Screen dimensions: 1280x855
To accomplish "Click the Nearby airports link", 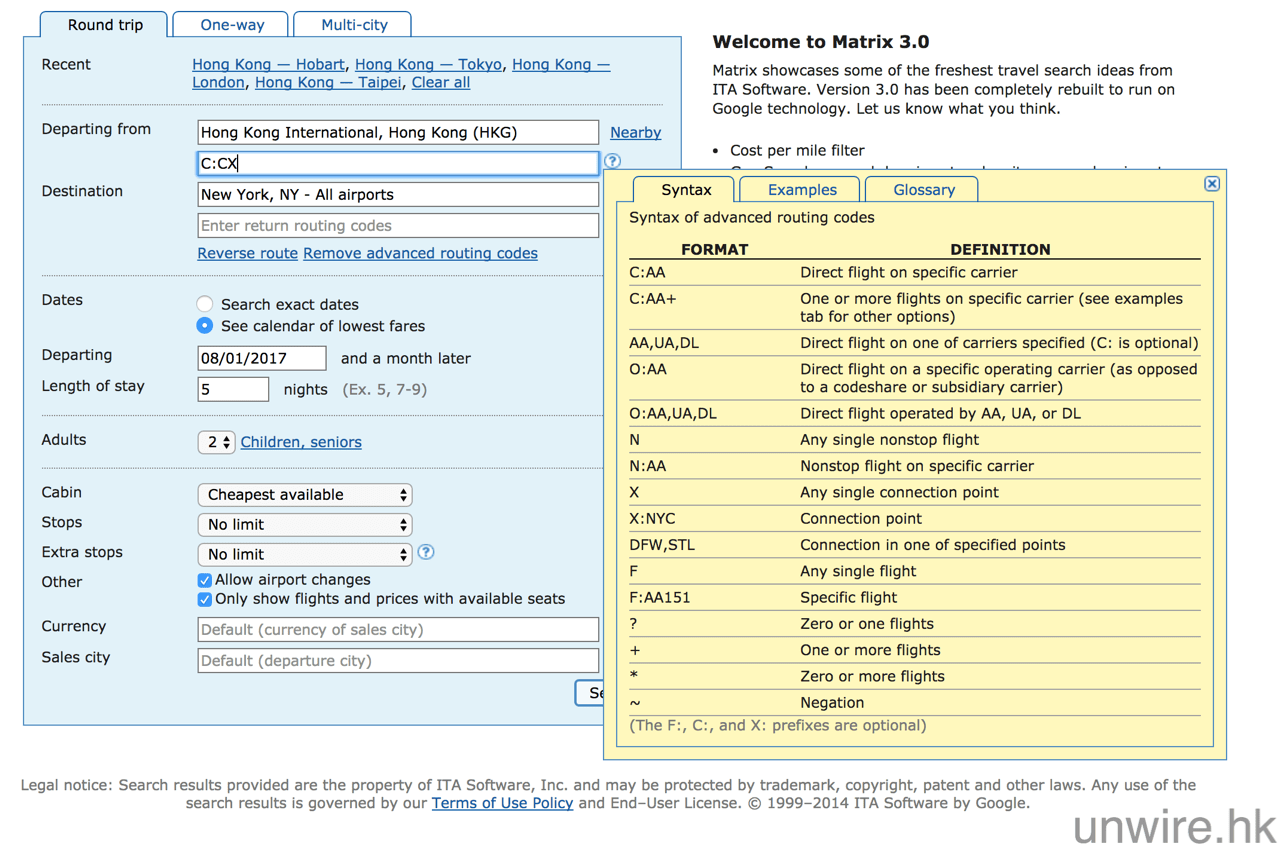I will [x=635, y=132].
